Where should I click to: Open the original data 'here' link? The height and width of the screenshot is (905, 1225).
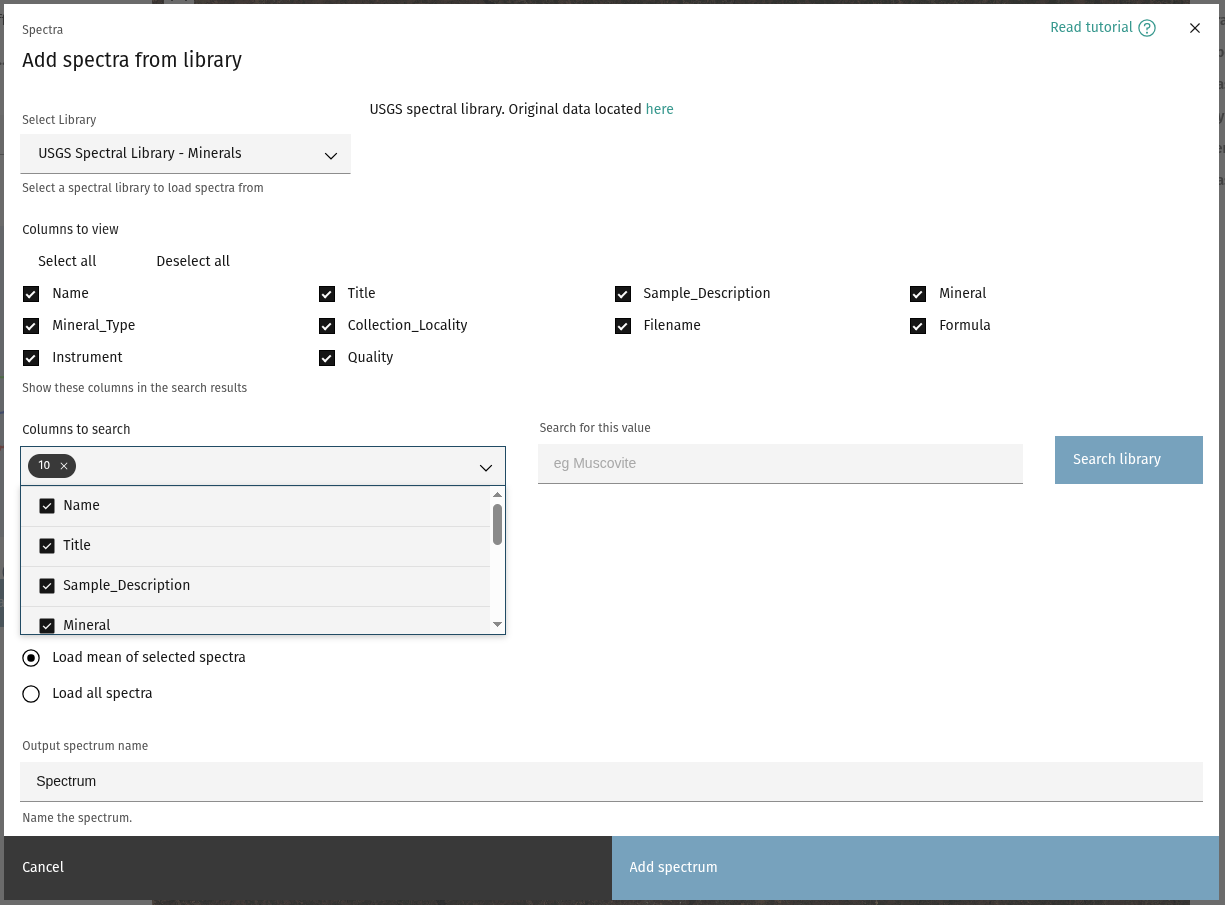pos(659,109)
